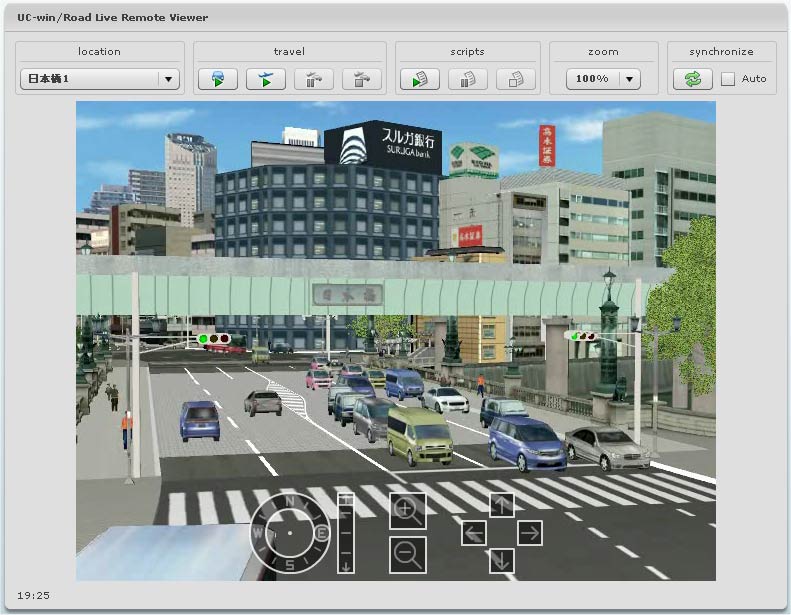791x615 pixels.
Task: Run the script with the play-document icon
Action: point(420,79)
